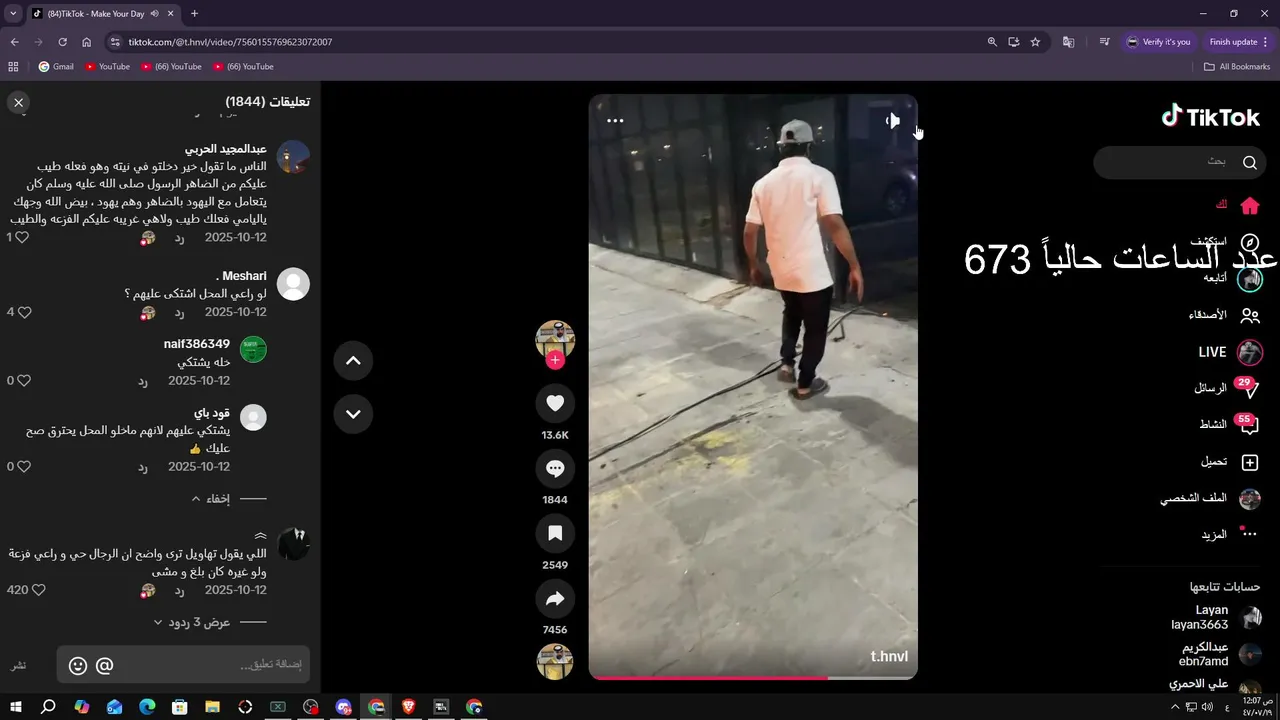Go back in browser history
Viewport: 1280px width, 720px height.
[x=14, y=42]
